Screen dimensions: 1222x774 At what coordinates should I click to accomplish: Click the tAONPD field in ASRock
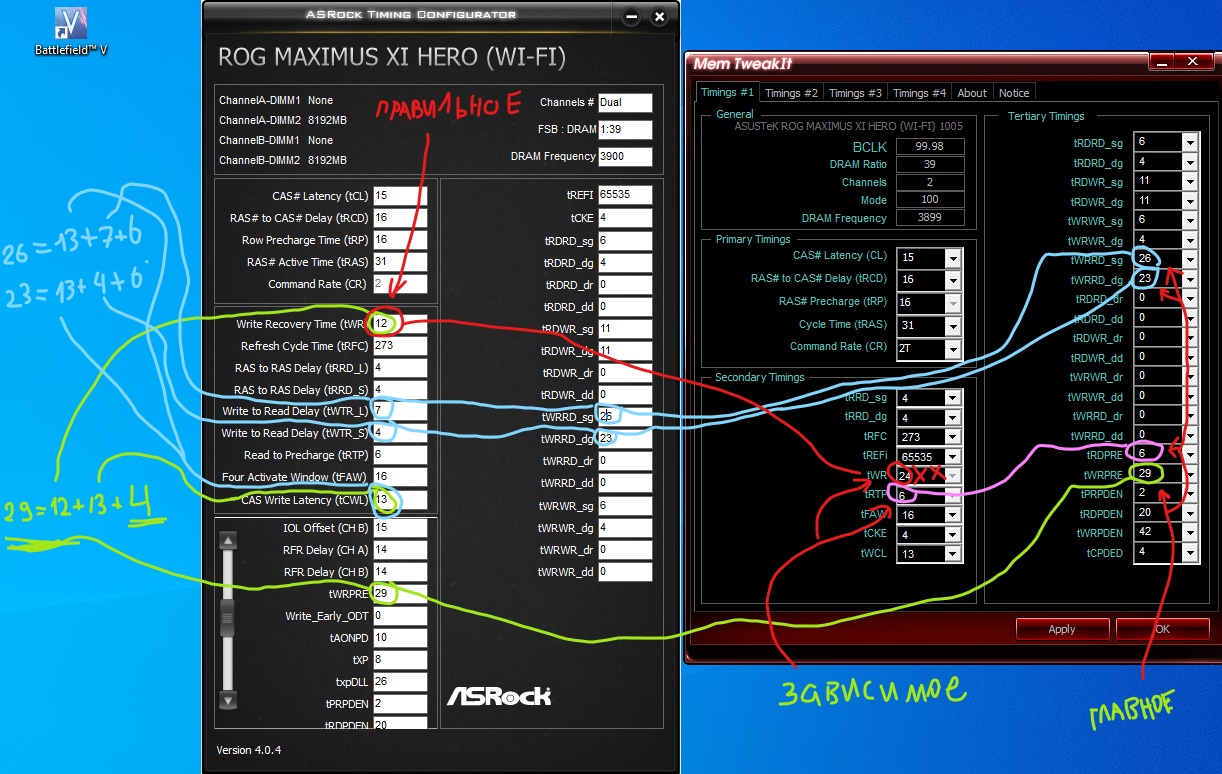(399, 637)
